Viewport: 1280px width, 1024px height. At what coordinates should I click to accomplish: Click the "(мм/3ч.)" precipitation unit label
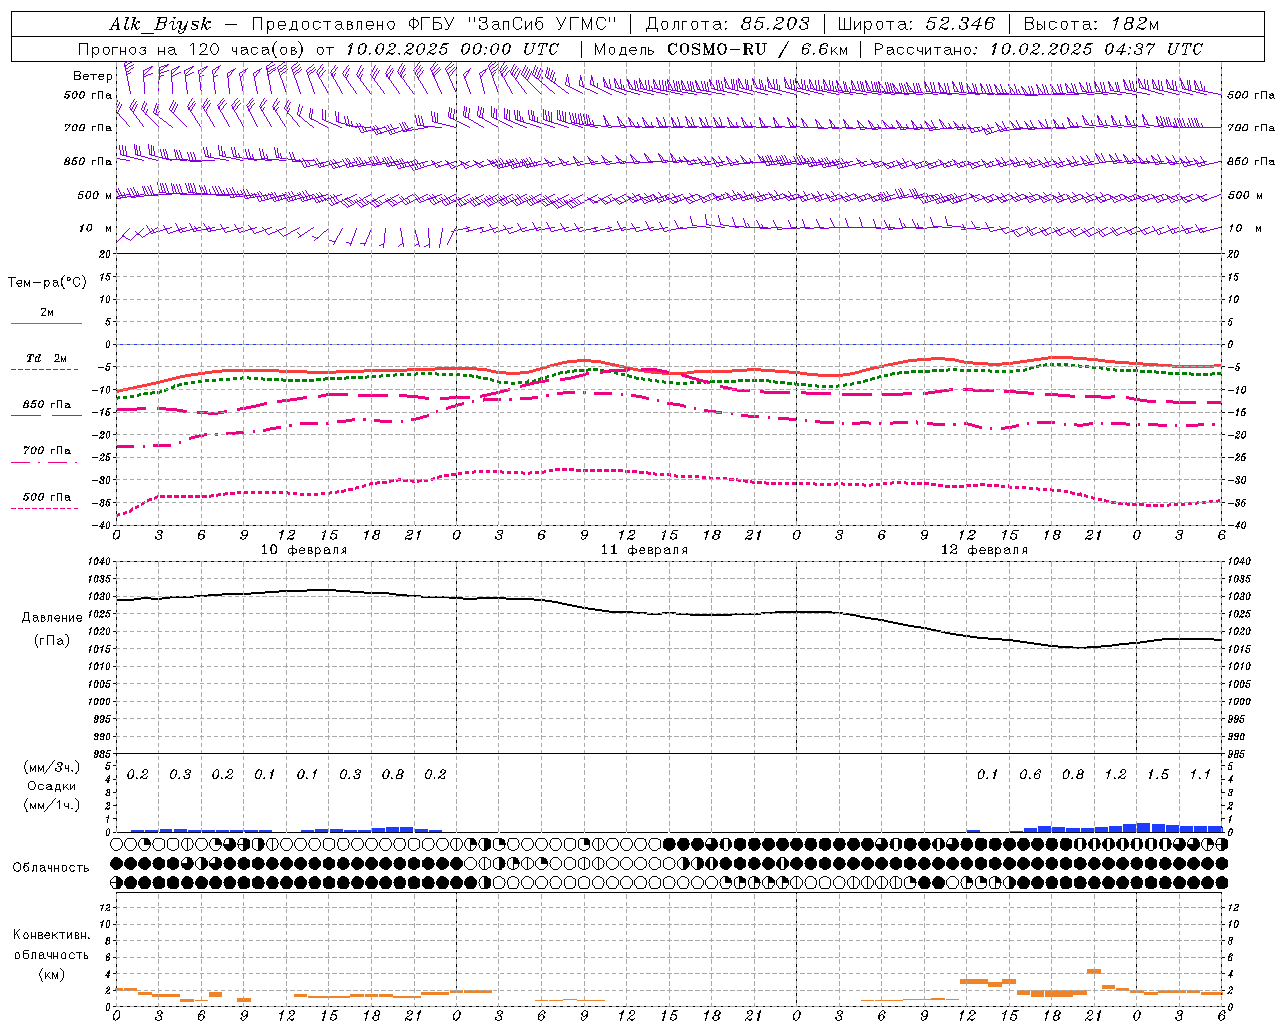tap(52, 767)
